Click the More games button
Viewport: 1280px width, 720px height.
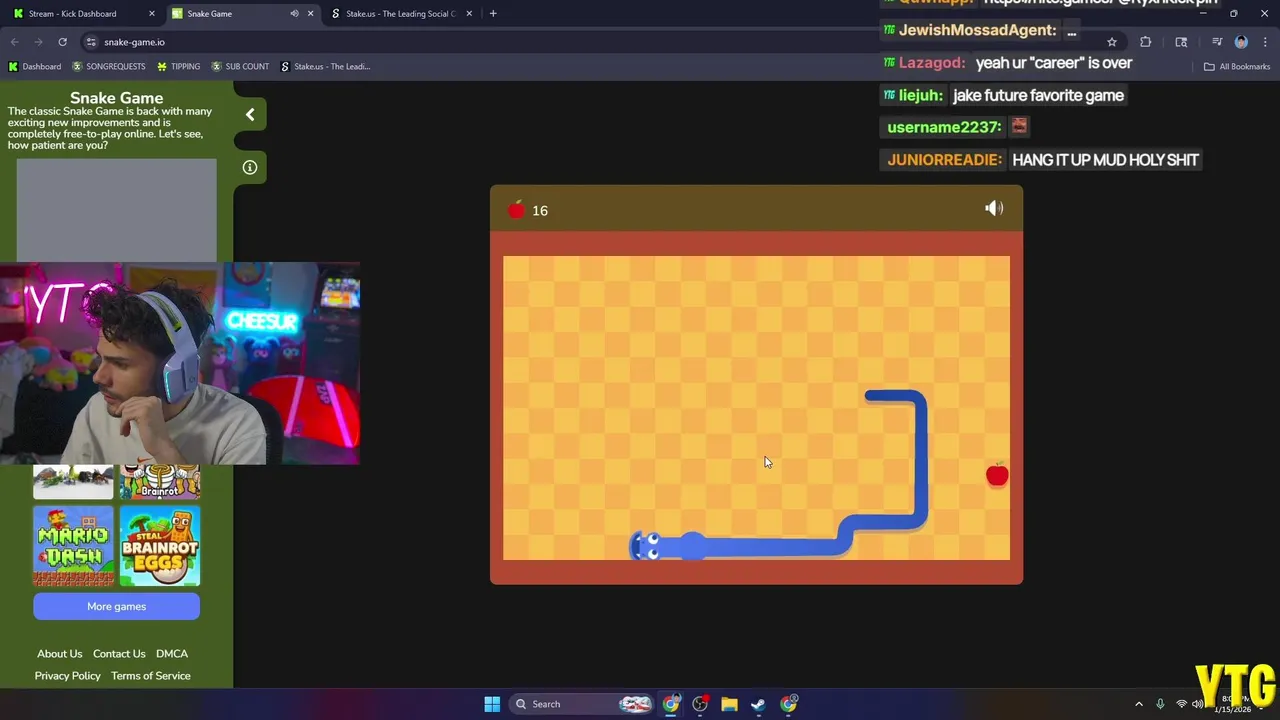[x=116, y=606]
